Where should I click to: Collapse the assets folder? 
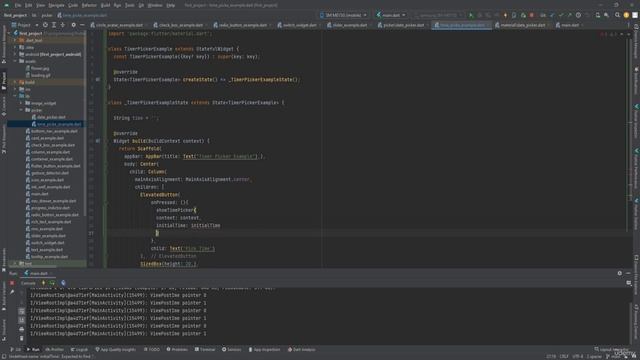tap(16, 61)
